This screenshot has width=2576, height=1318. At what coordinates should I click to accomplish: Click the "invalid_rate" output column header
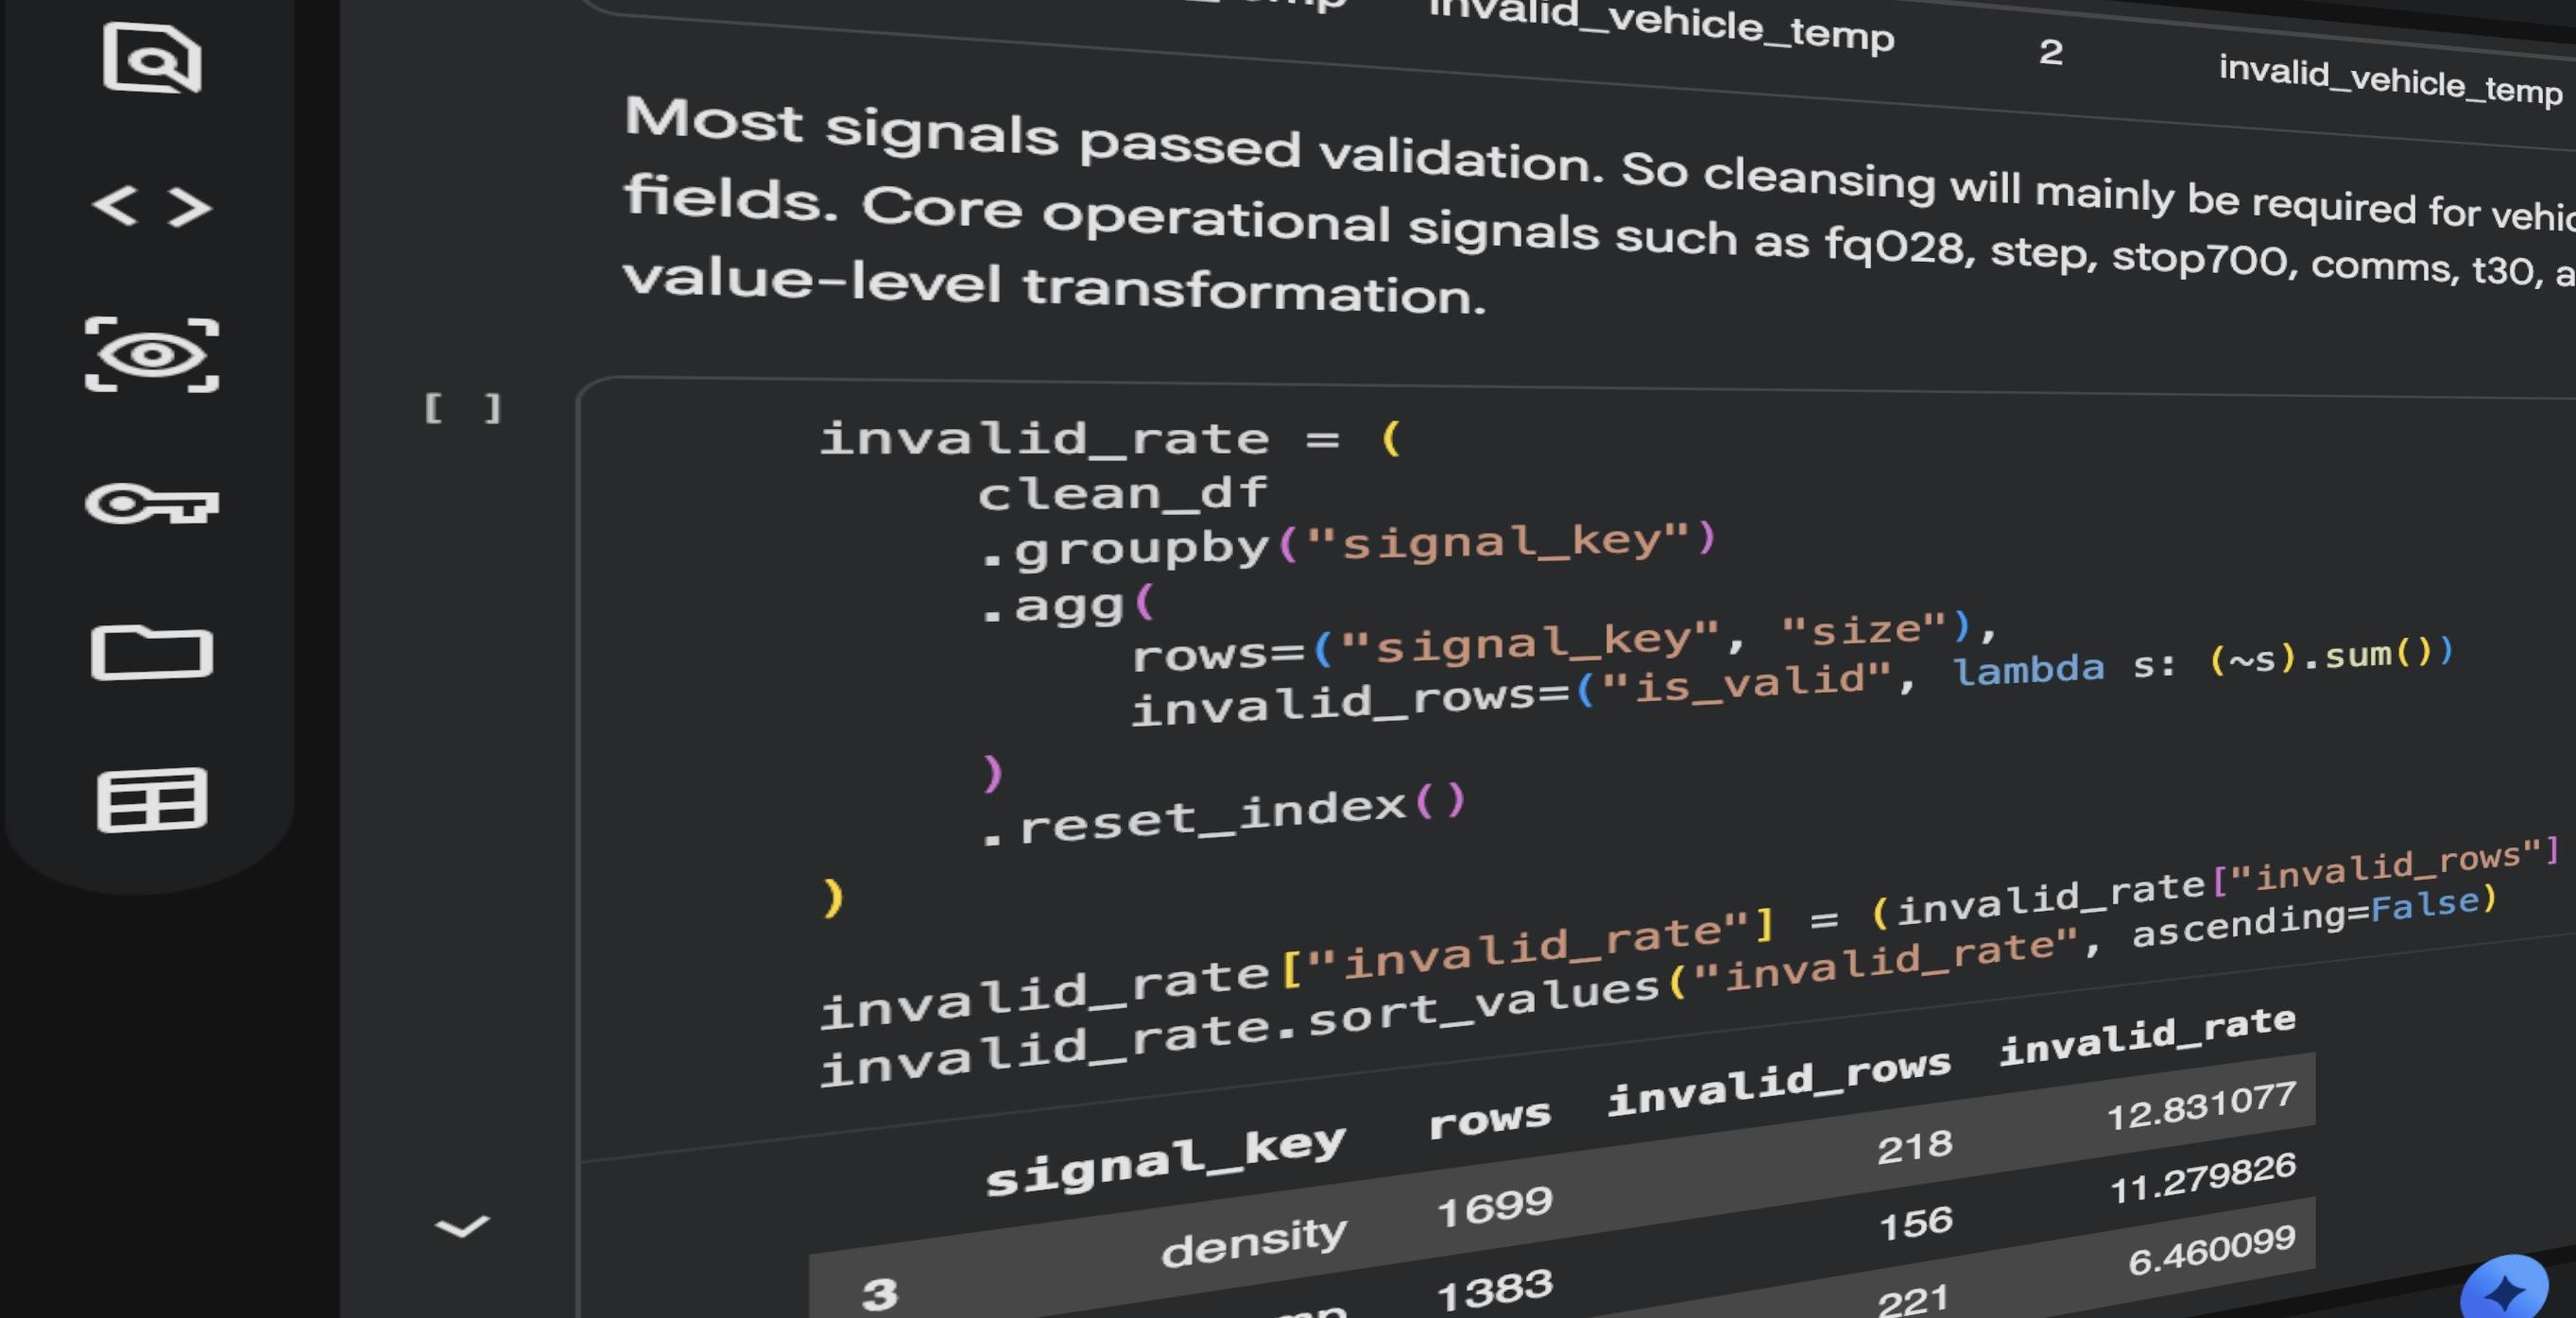click(2147, 1036)
